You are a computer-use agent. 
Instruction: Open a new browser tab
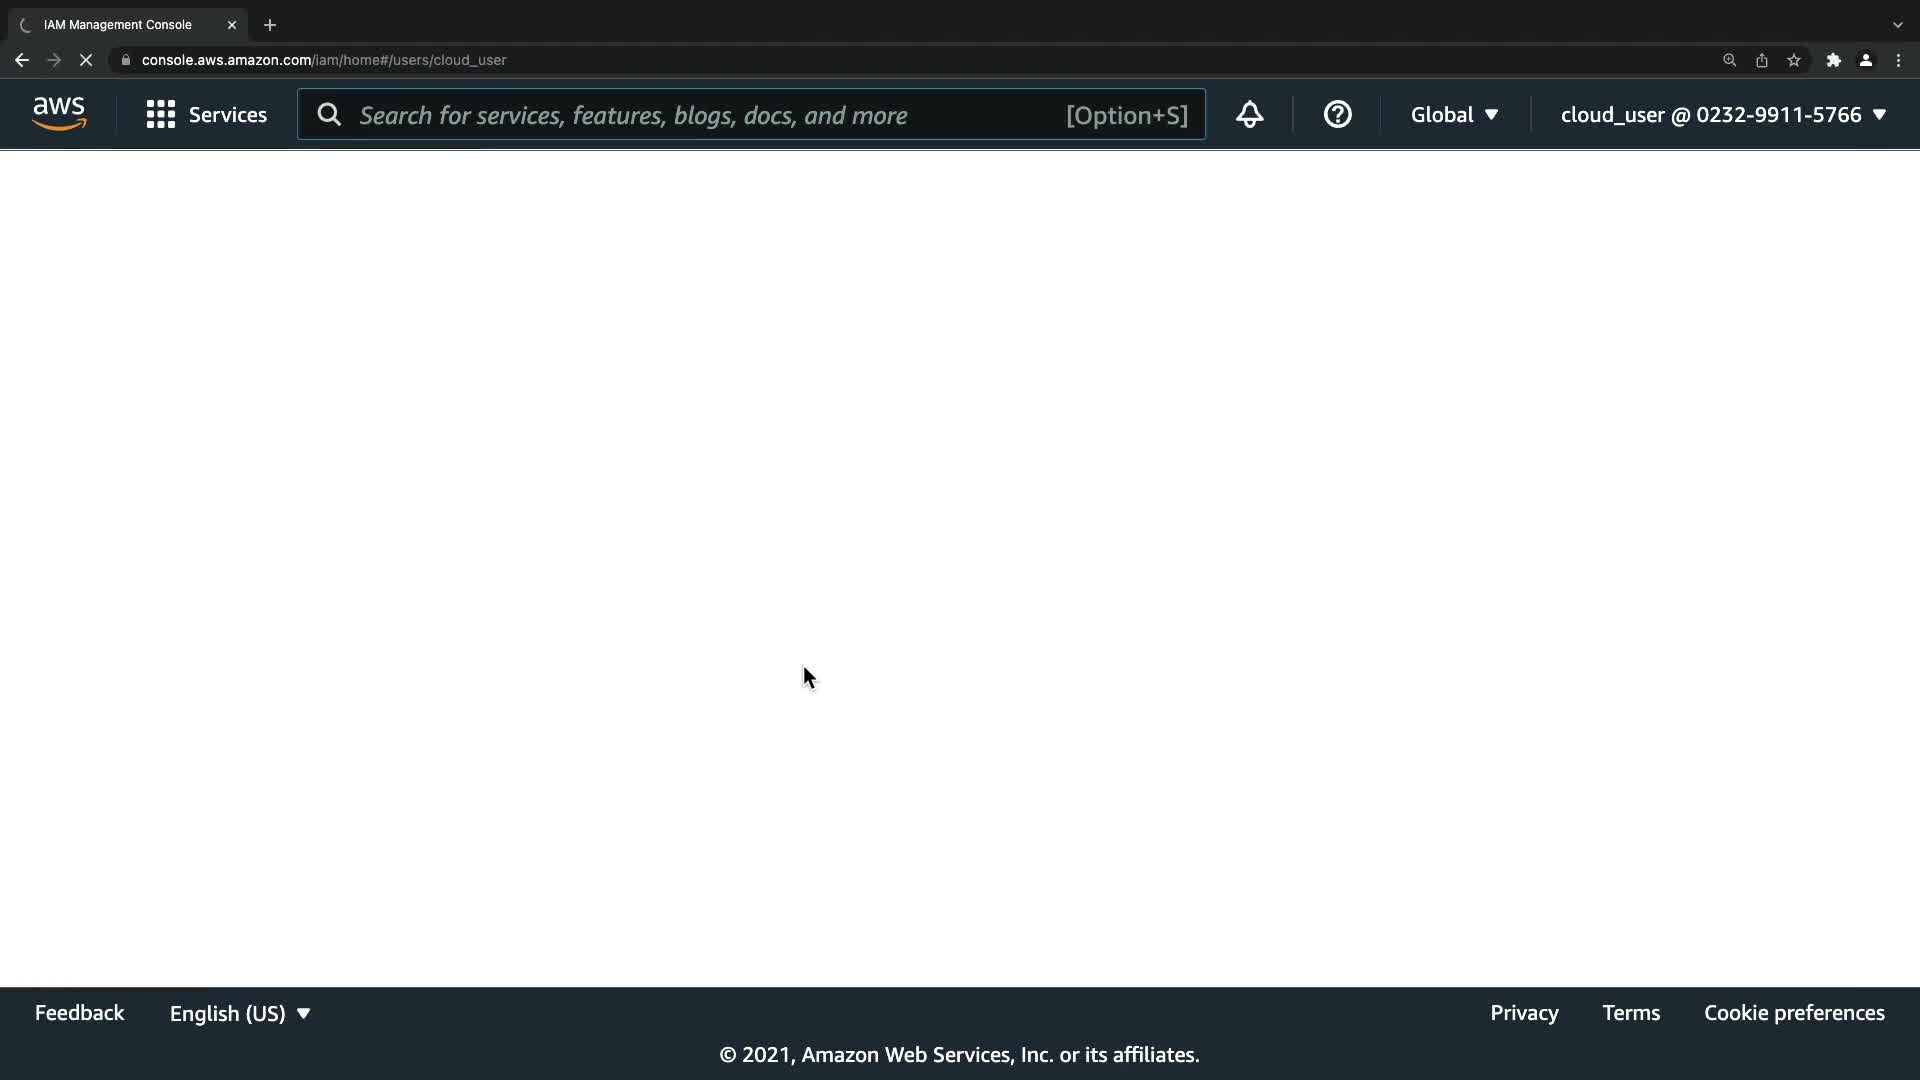tap(270, 25)
